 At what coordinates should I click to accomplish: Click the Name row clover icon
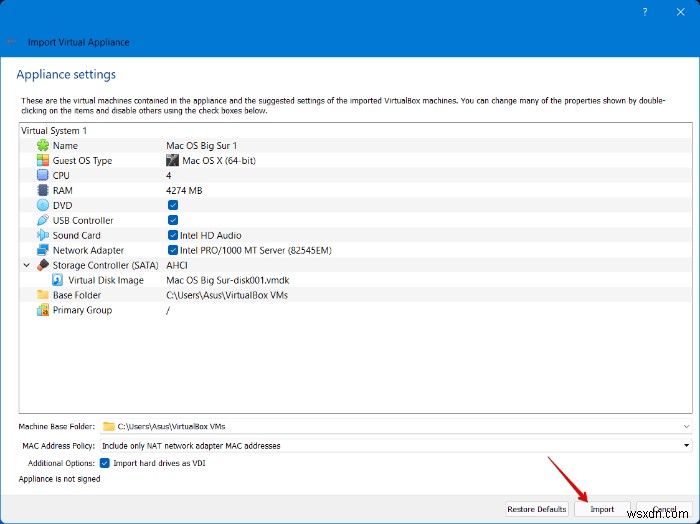[43, 146]
